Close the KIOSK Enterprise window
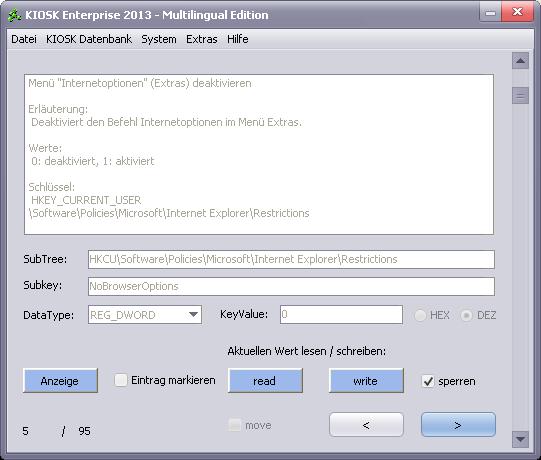The image size is (541, 460). pyautogui.click(x=517, y=12)
